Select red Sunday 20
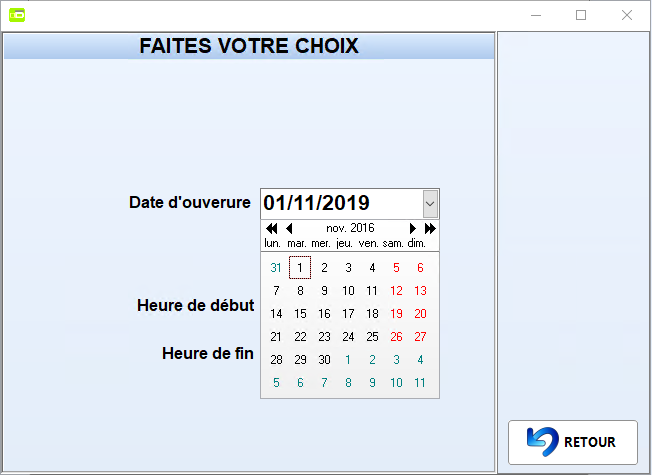Image resolution: width=652 pixels, height=475 pixels. (x=420, y=314)
